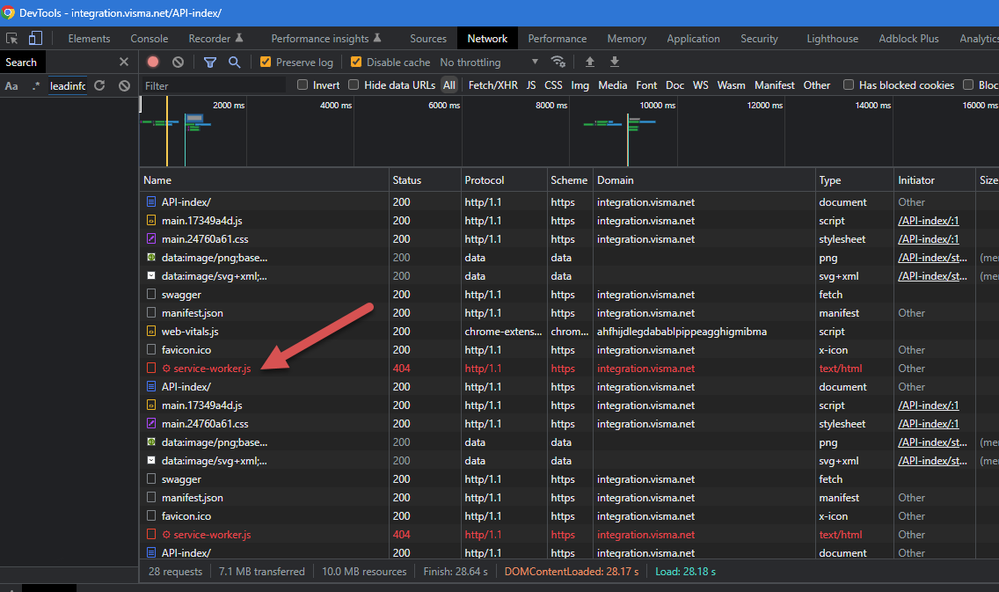Viewport: 999px width, 592px height.
Task: Click the Filter text field
Action: coord(214,85)
